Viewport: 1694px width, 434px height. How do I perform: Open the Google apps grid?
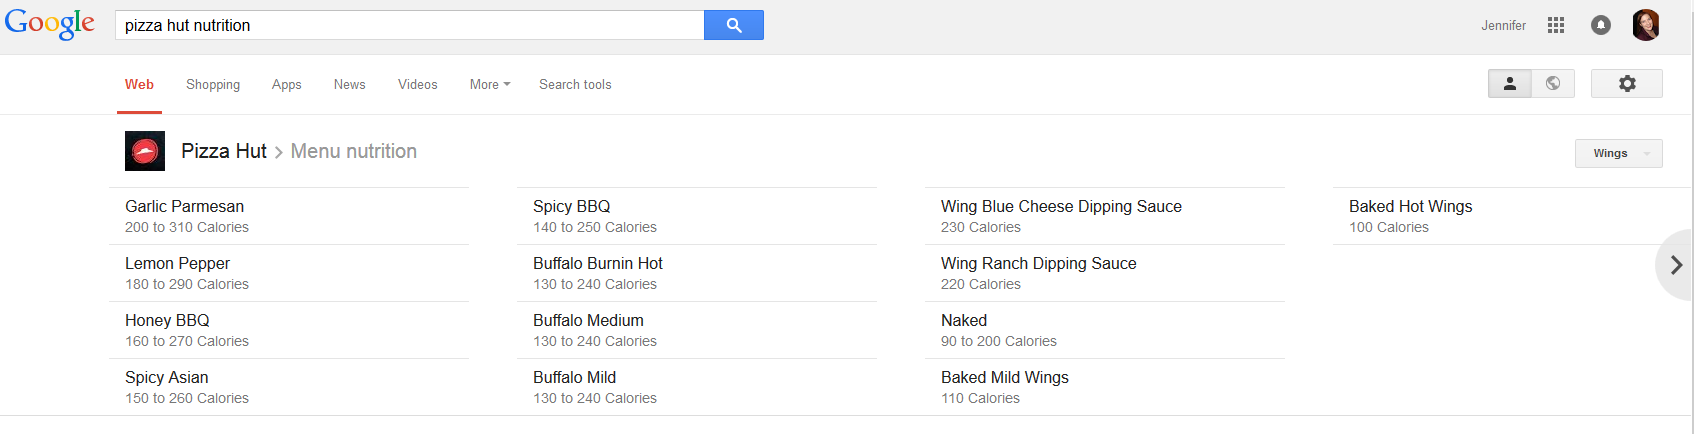point(1555,25)
